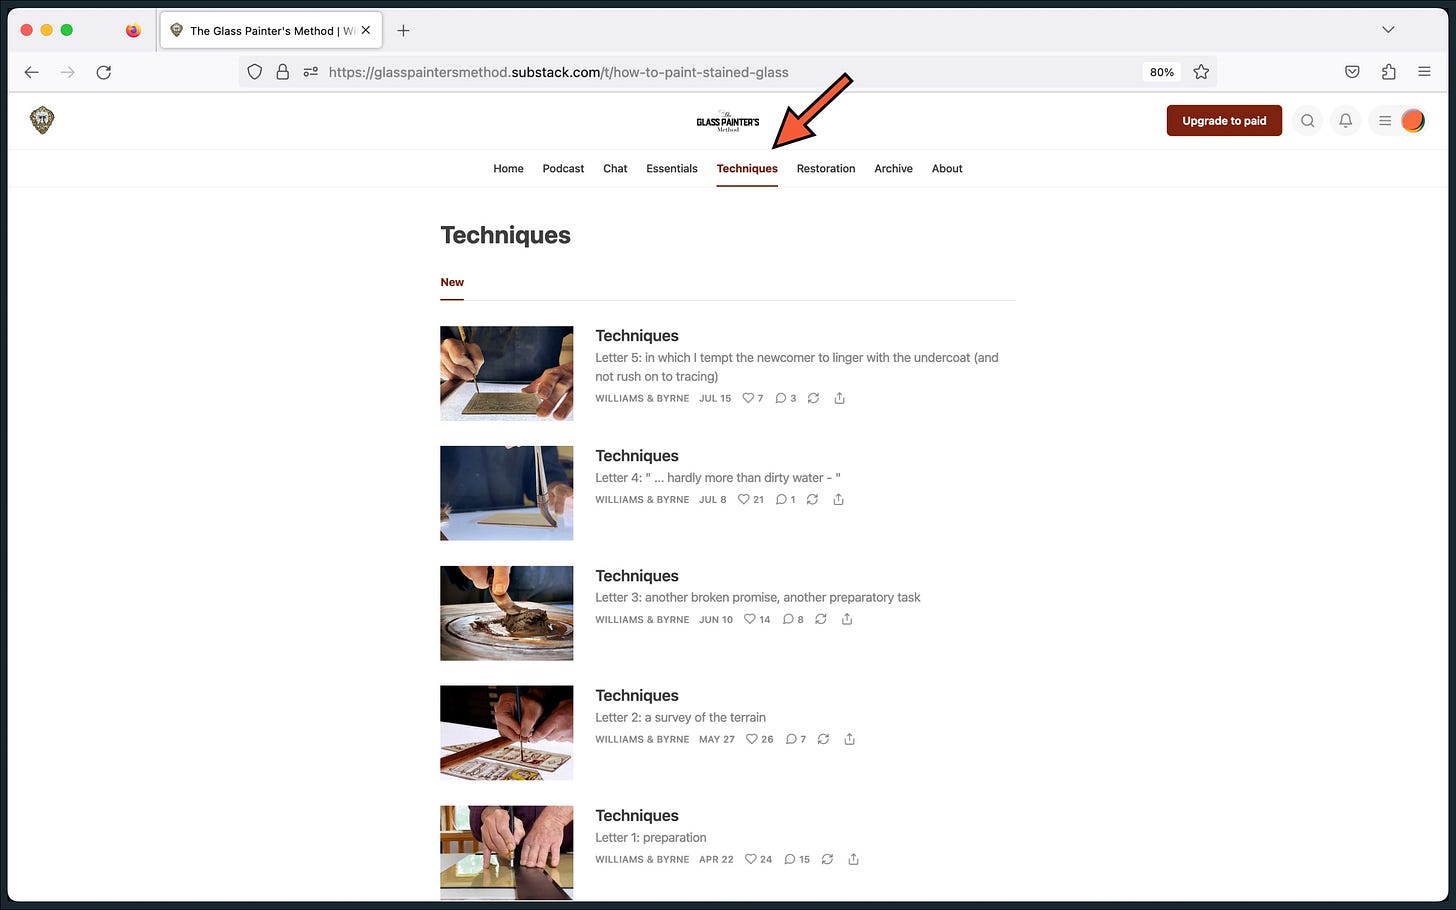This screenshot has width=1456, height=910.
Task: Open Letter 2 post thumbnail
Action: click(507, 733)
